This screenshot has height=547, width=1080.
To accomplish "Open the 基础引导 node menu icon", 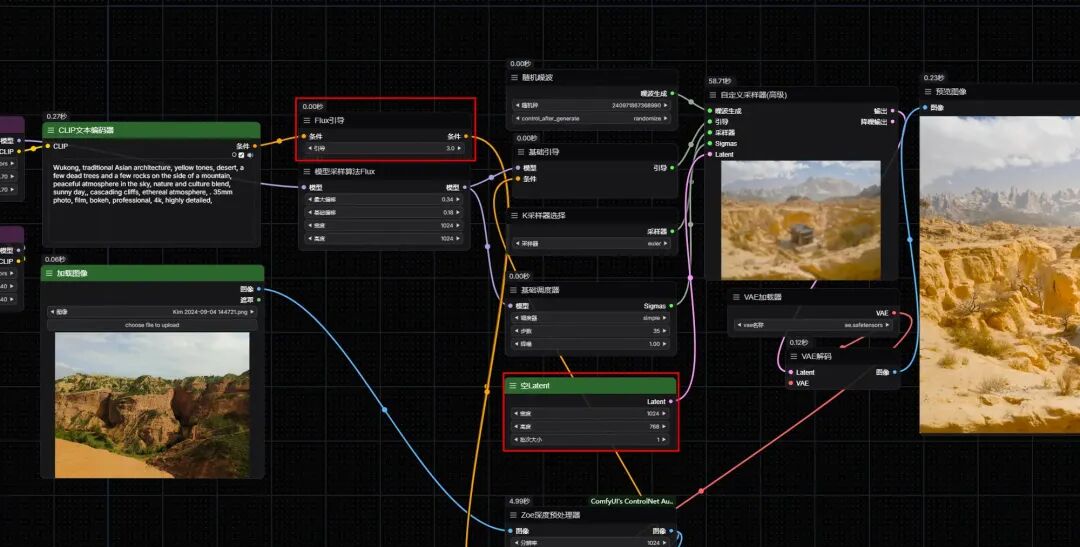I will coord(520,152).
